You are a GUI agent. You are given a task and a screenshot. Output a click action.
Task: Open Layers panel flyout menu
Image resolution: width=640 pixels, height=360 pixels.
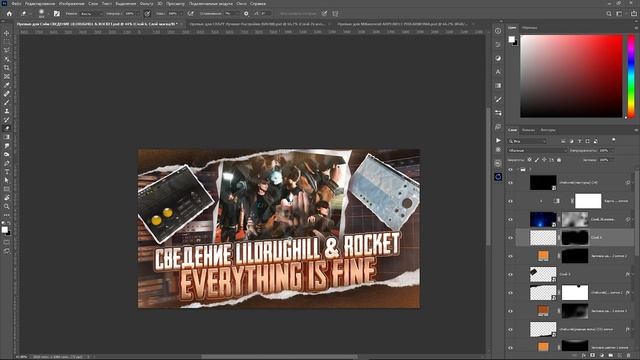tap(636, 130)
